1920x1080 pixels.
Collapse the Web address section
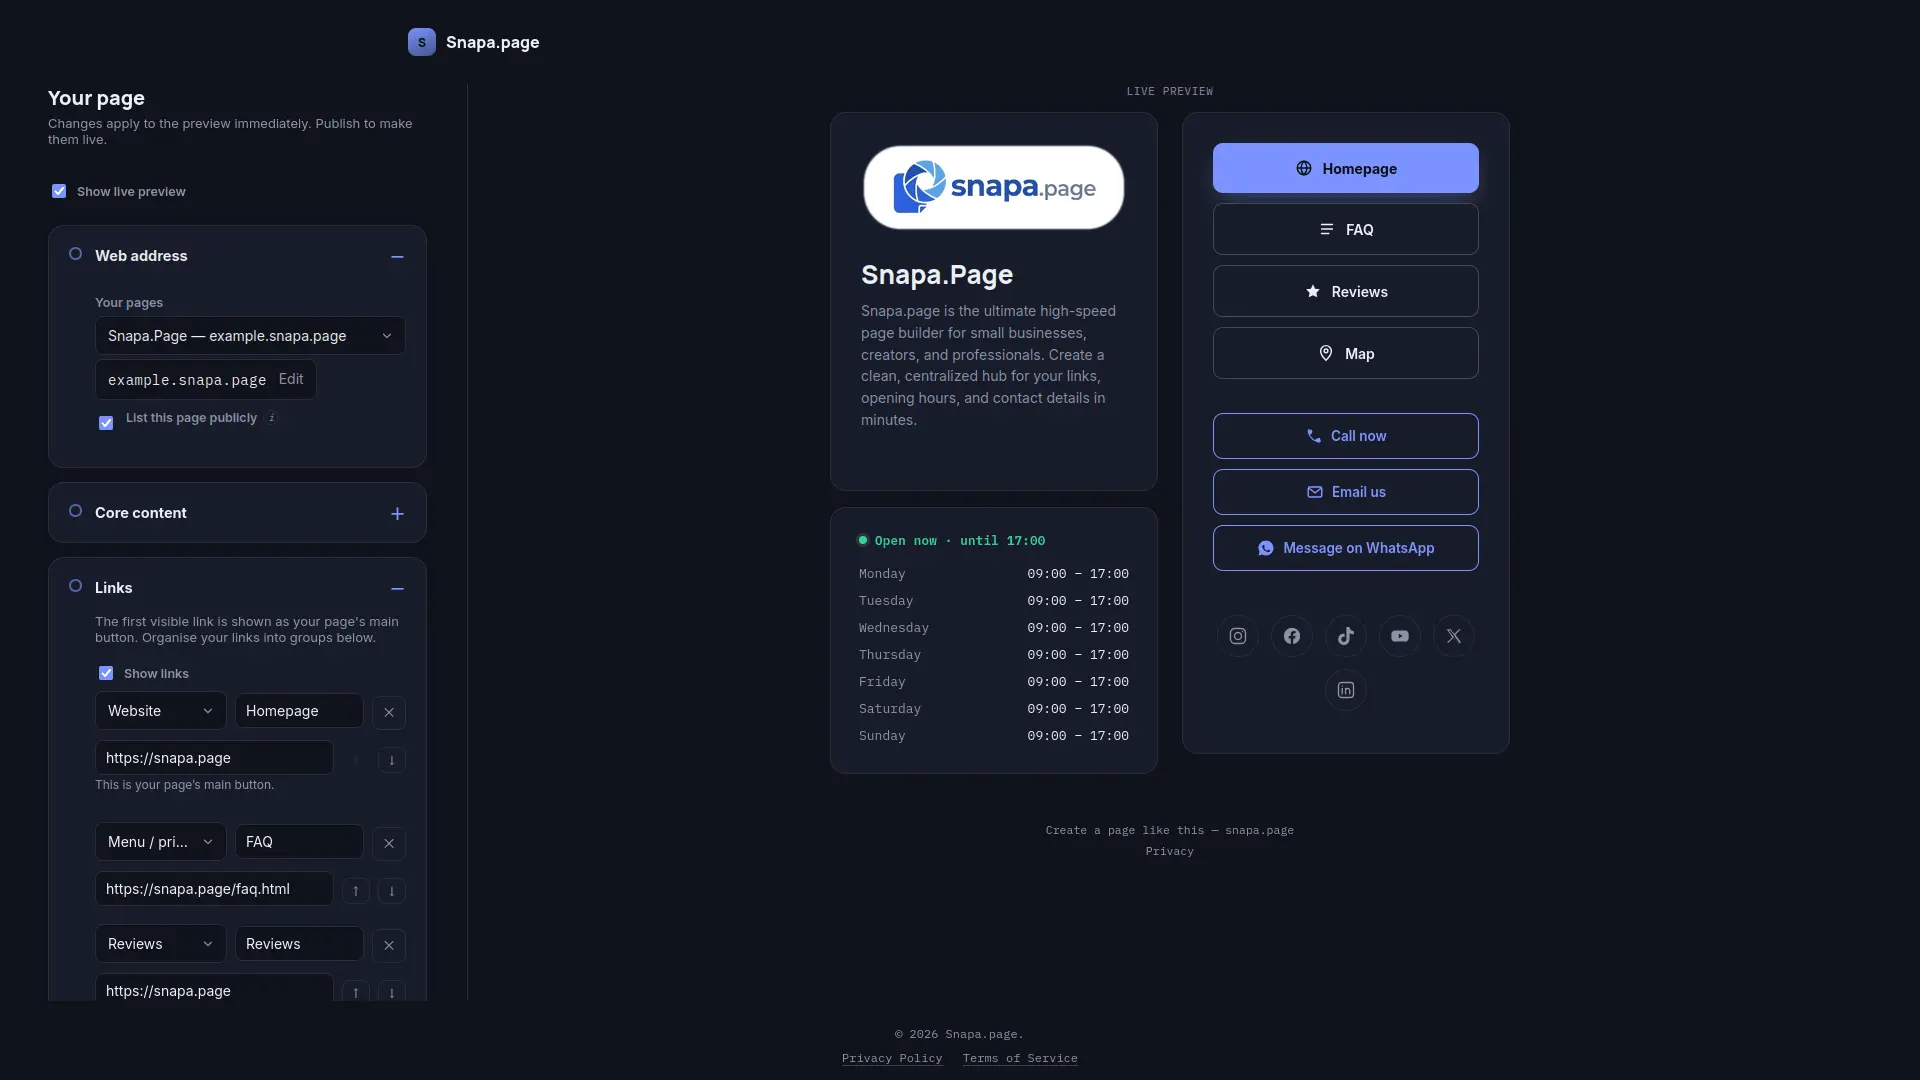point(397,257)
